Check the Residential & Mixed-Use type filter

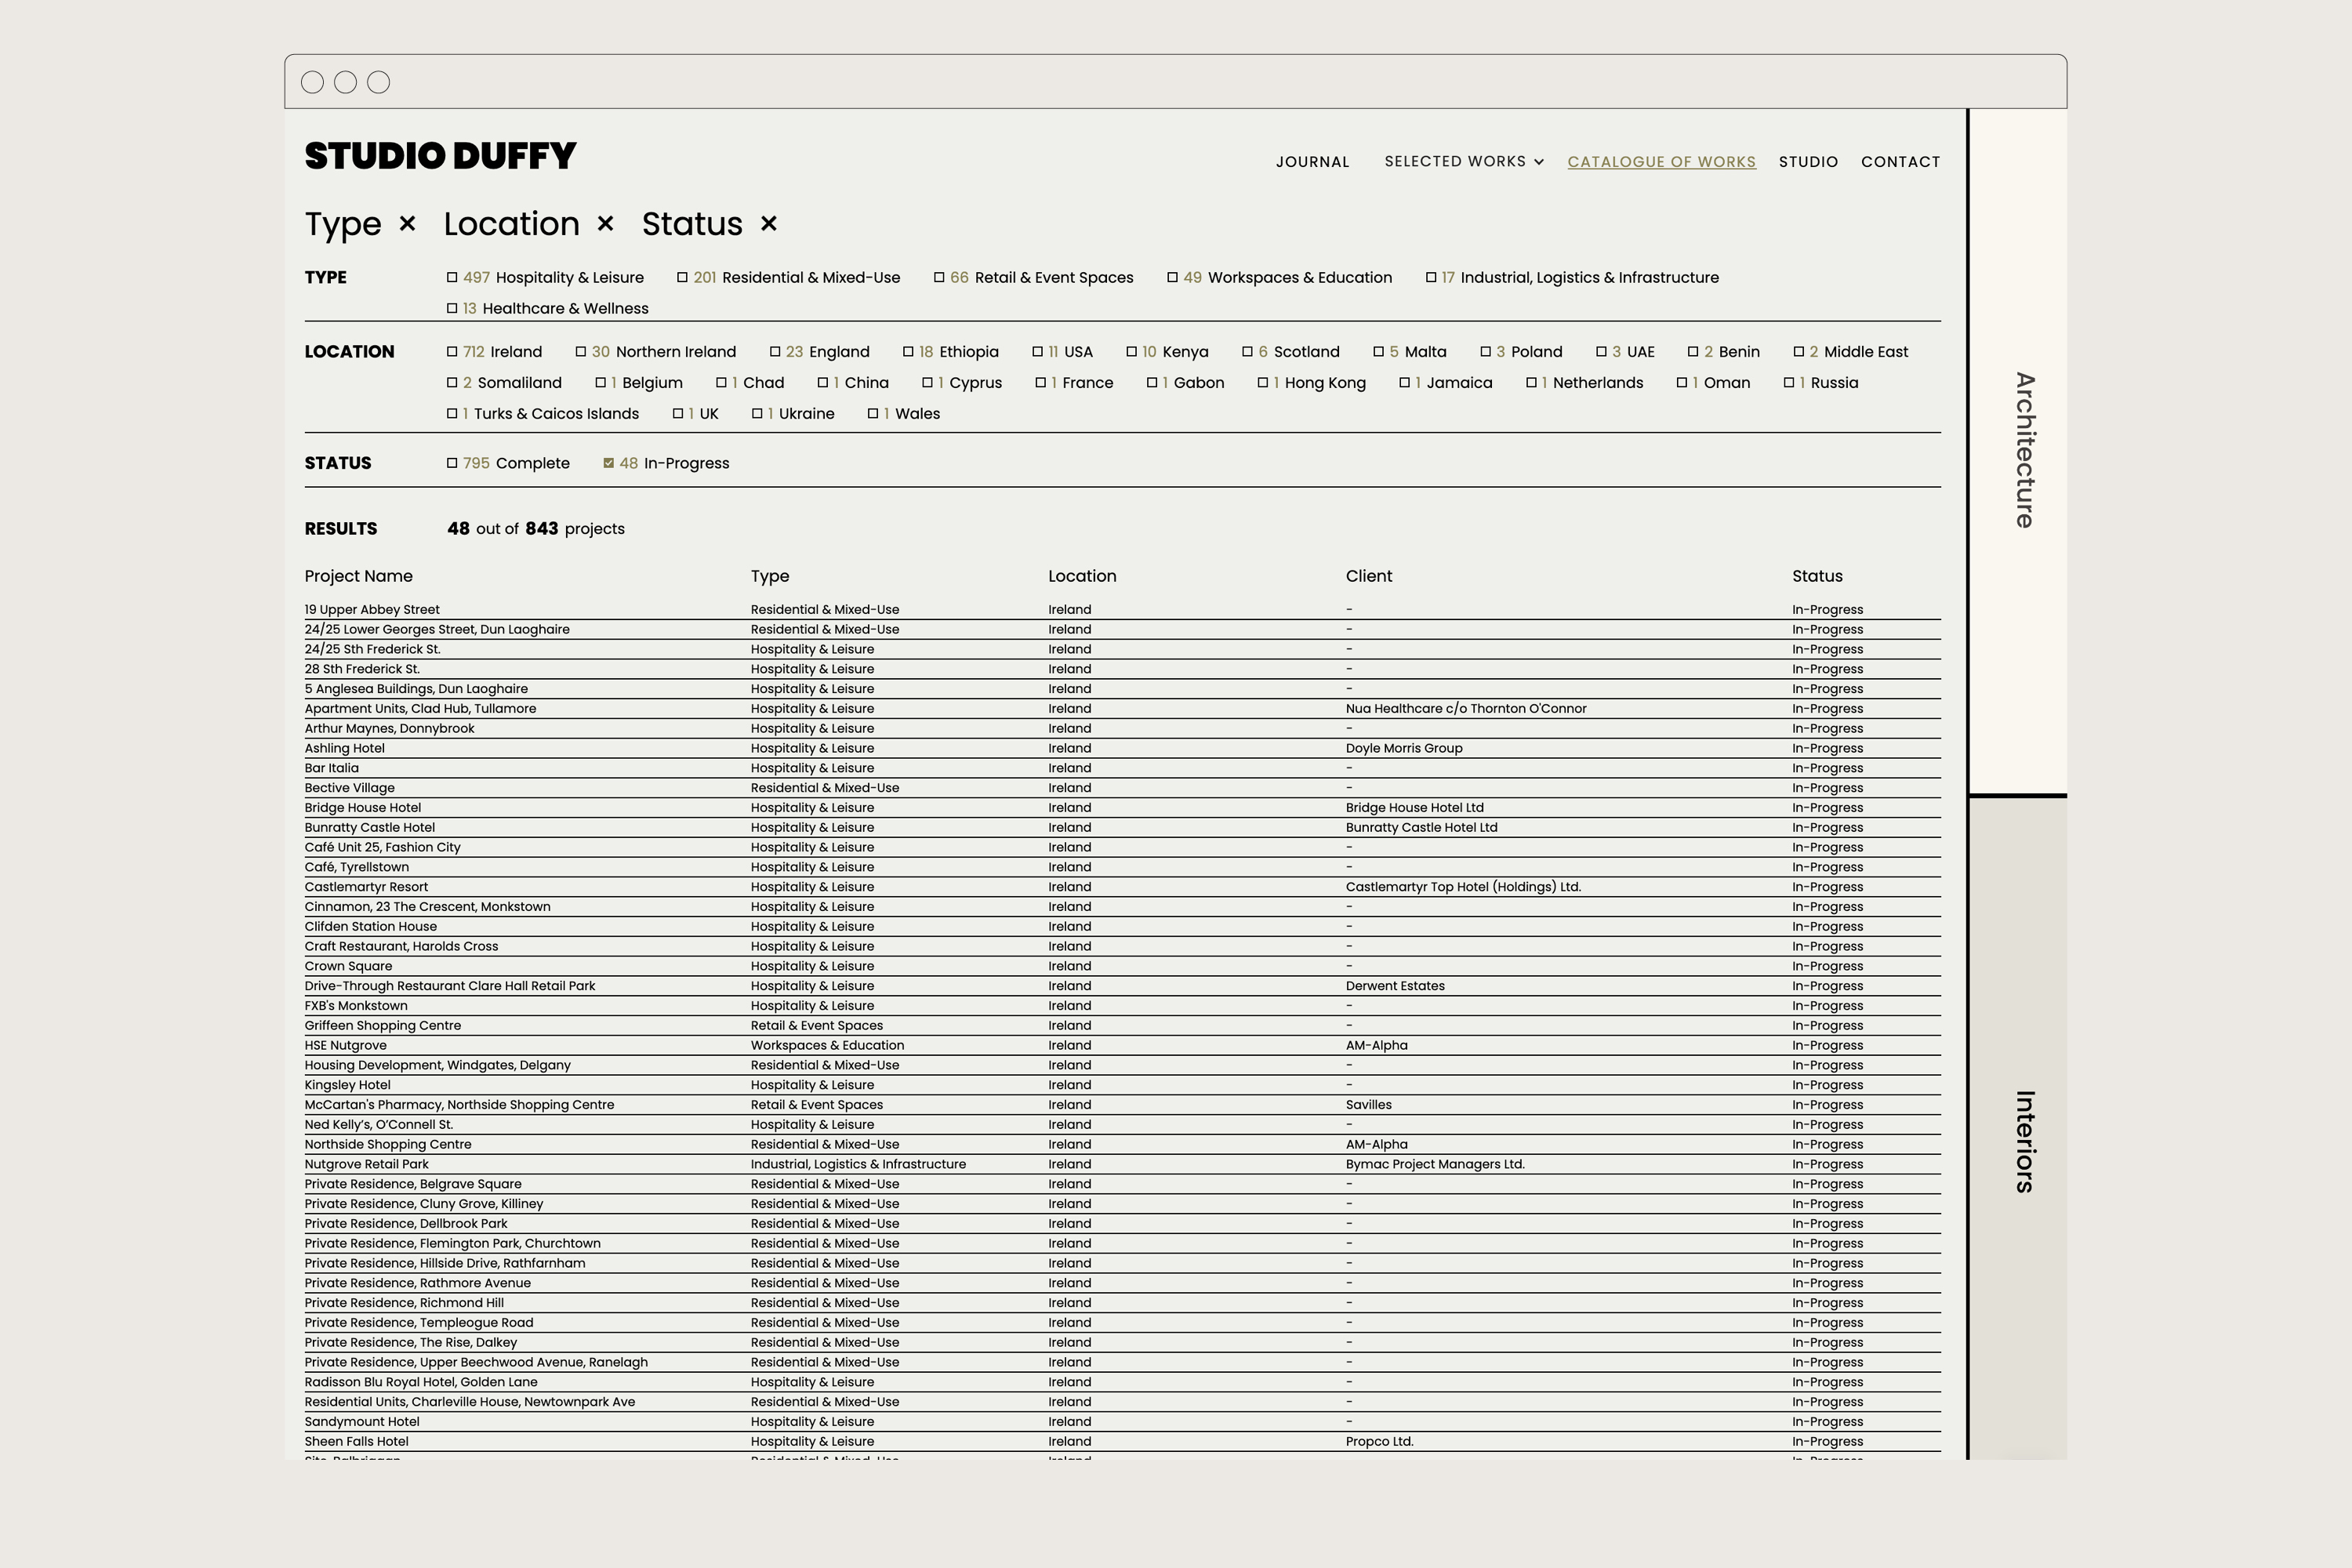(x=682, y=278)
